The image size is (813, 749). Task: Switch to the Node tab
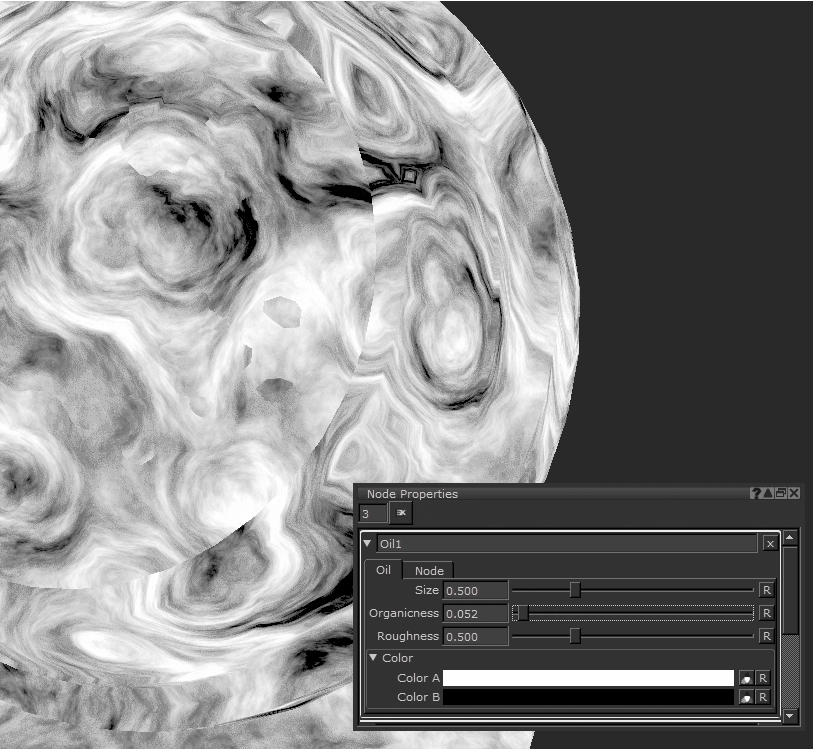point(429,570)
